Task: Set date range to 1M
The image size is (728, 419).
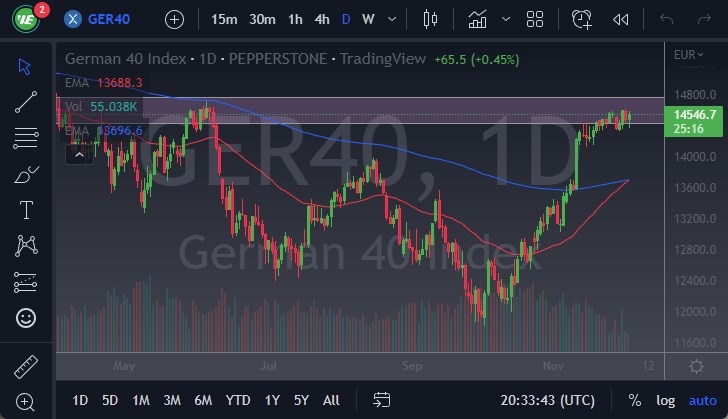Action: 141,400
